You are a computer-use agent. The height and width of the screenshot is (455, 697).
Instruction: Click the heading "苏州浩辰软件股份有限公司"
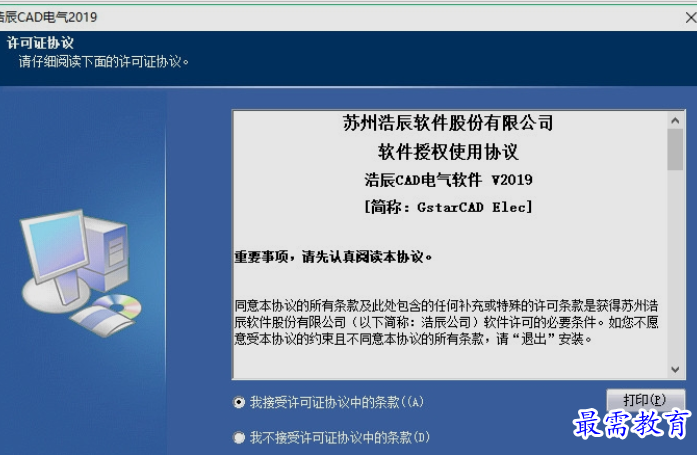pos(448,123)
